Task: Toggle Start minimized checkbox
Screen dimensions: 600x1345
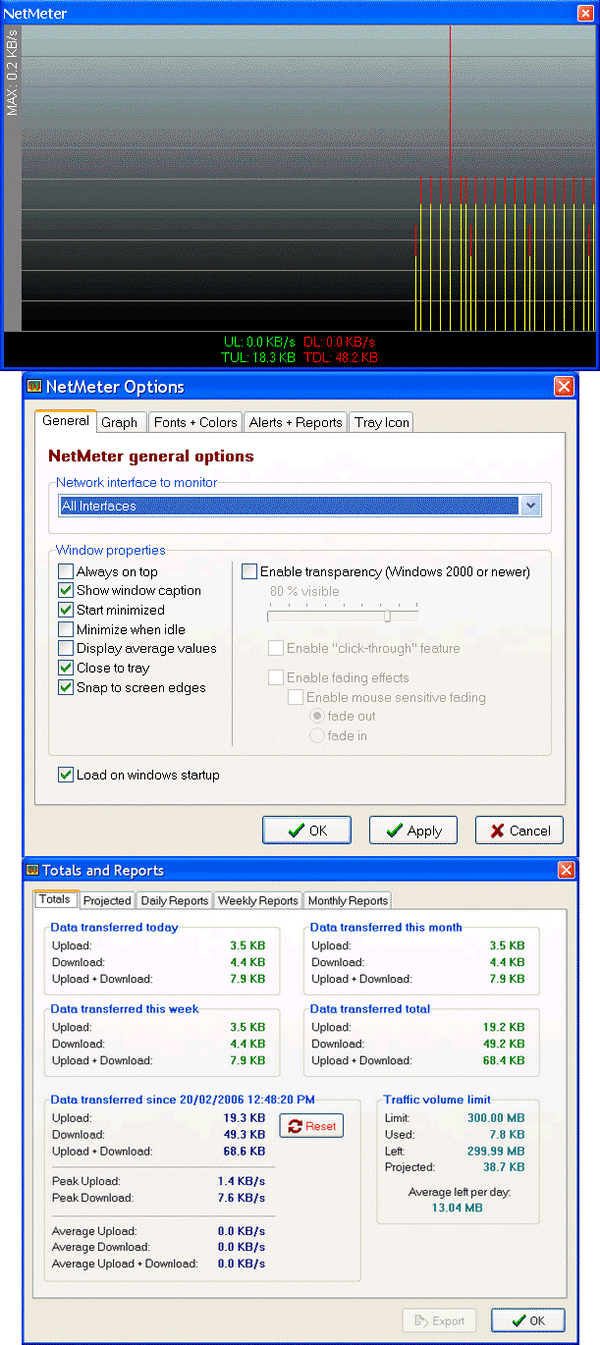Action: point(66,610)
